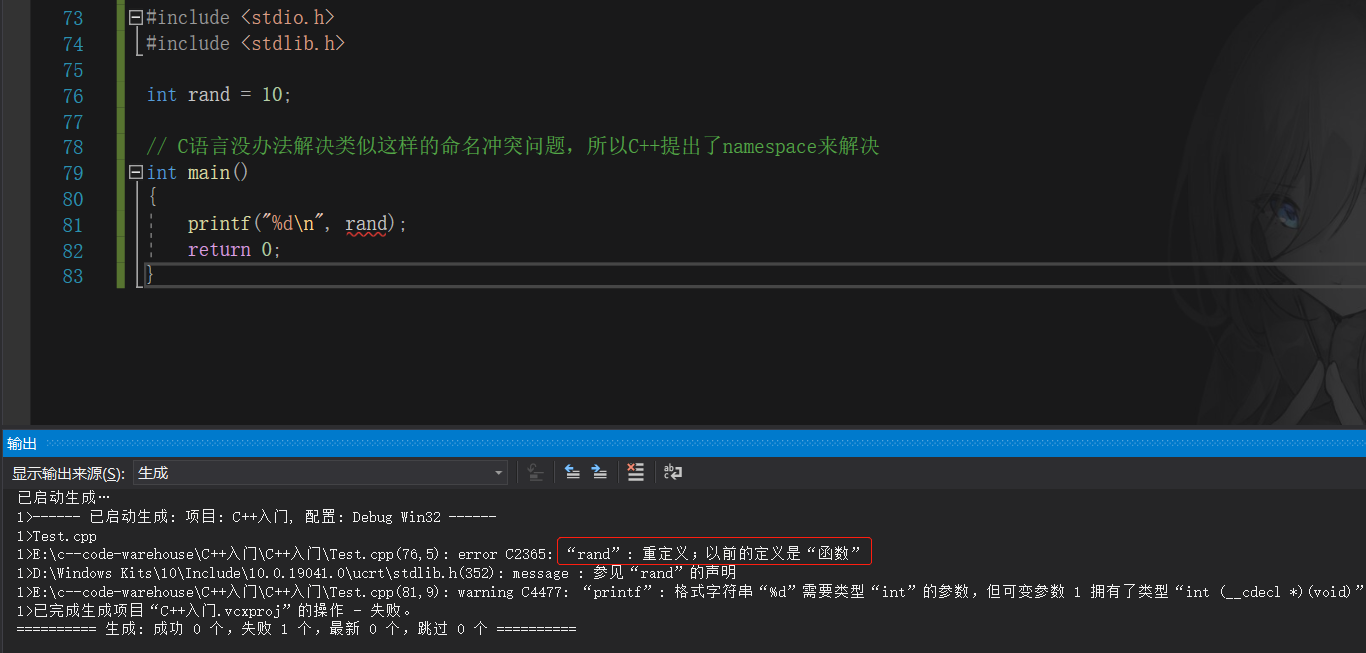Image resolution: width=1366 pixels, height=653 pixels.
Task: Click the namespace comment on line 78
Action: click(x=400, y=145)
